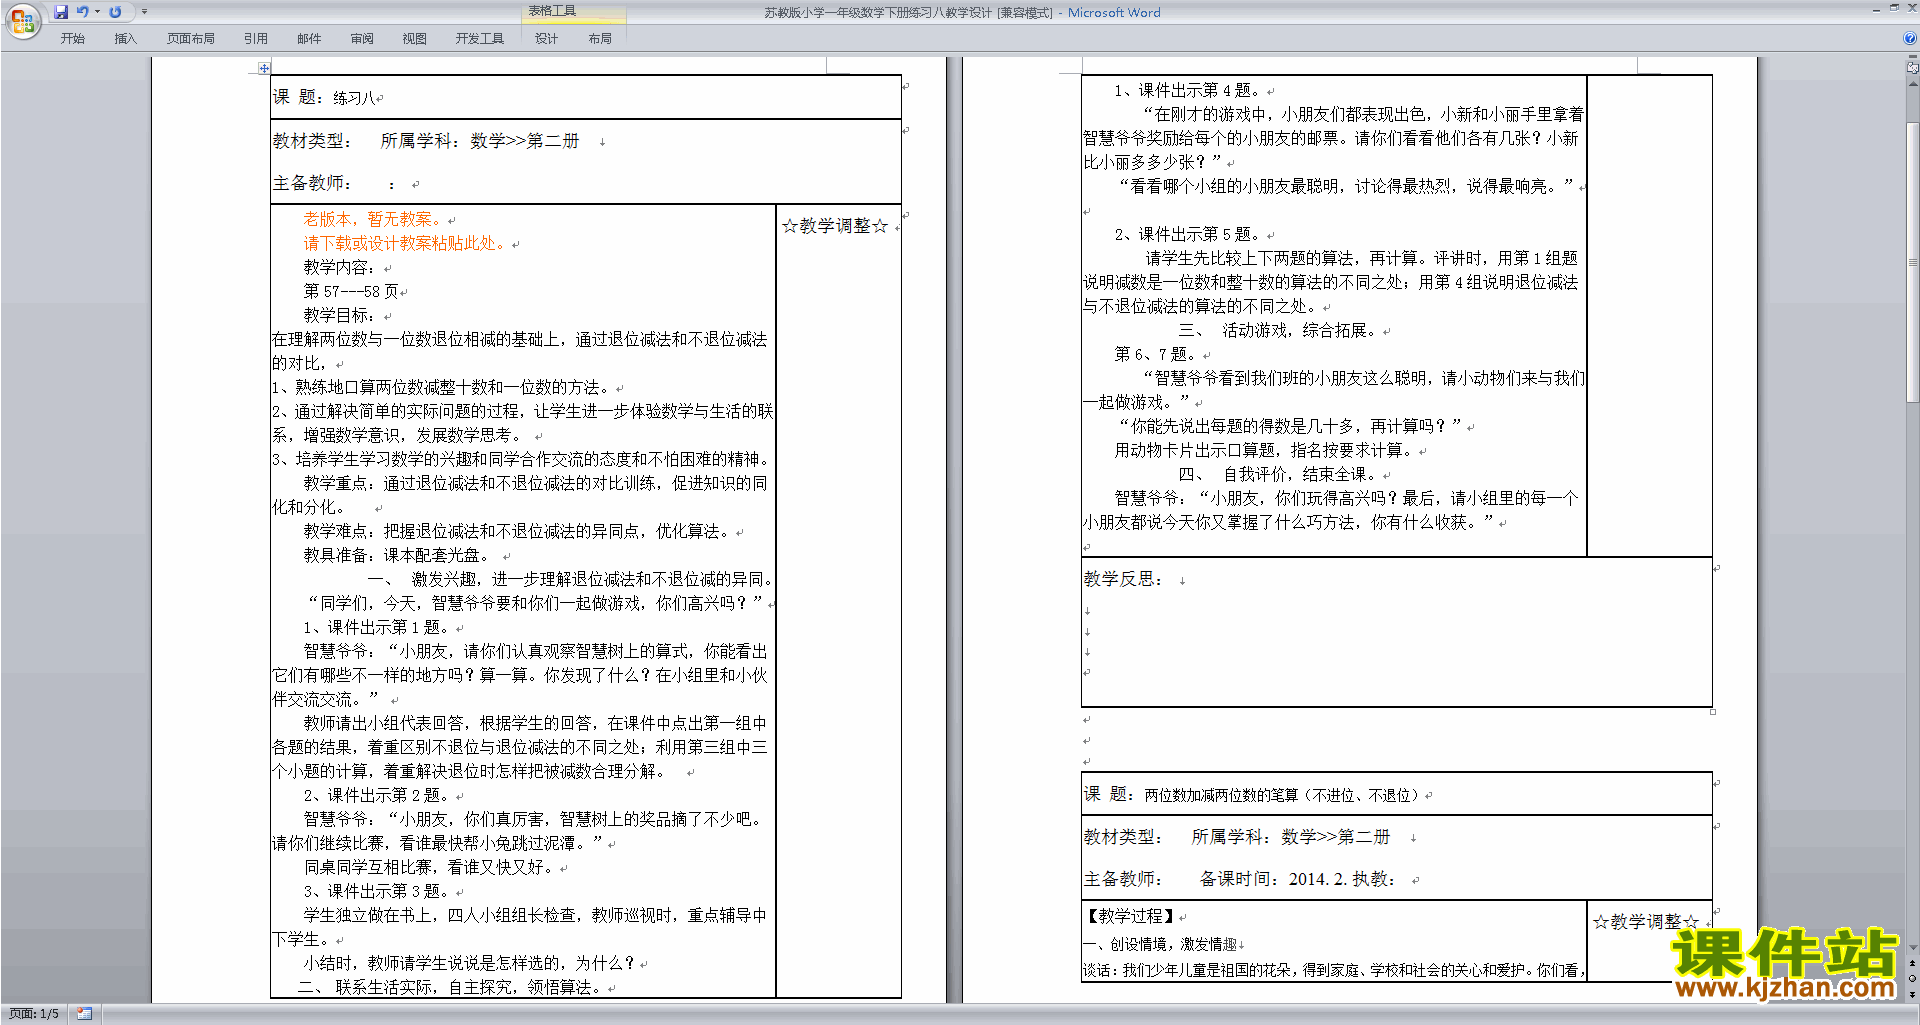Click the title 两位数加减两位数的笔算
This screenshot has height=1025, width=1920.
pyautogui.click(x=1283, y=795)
